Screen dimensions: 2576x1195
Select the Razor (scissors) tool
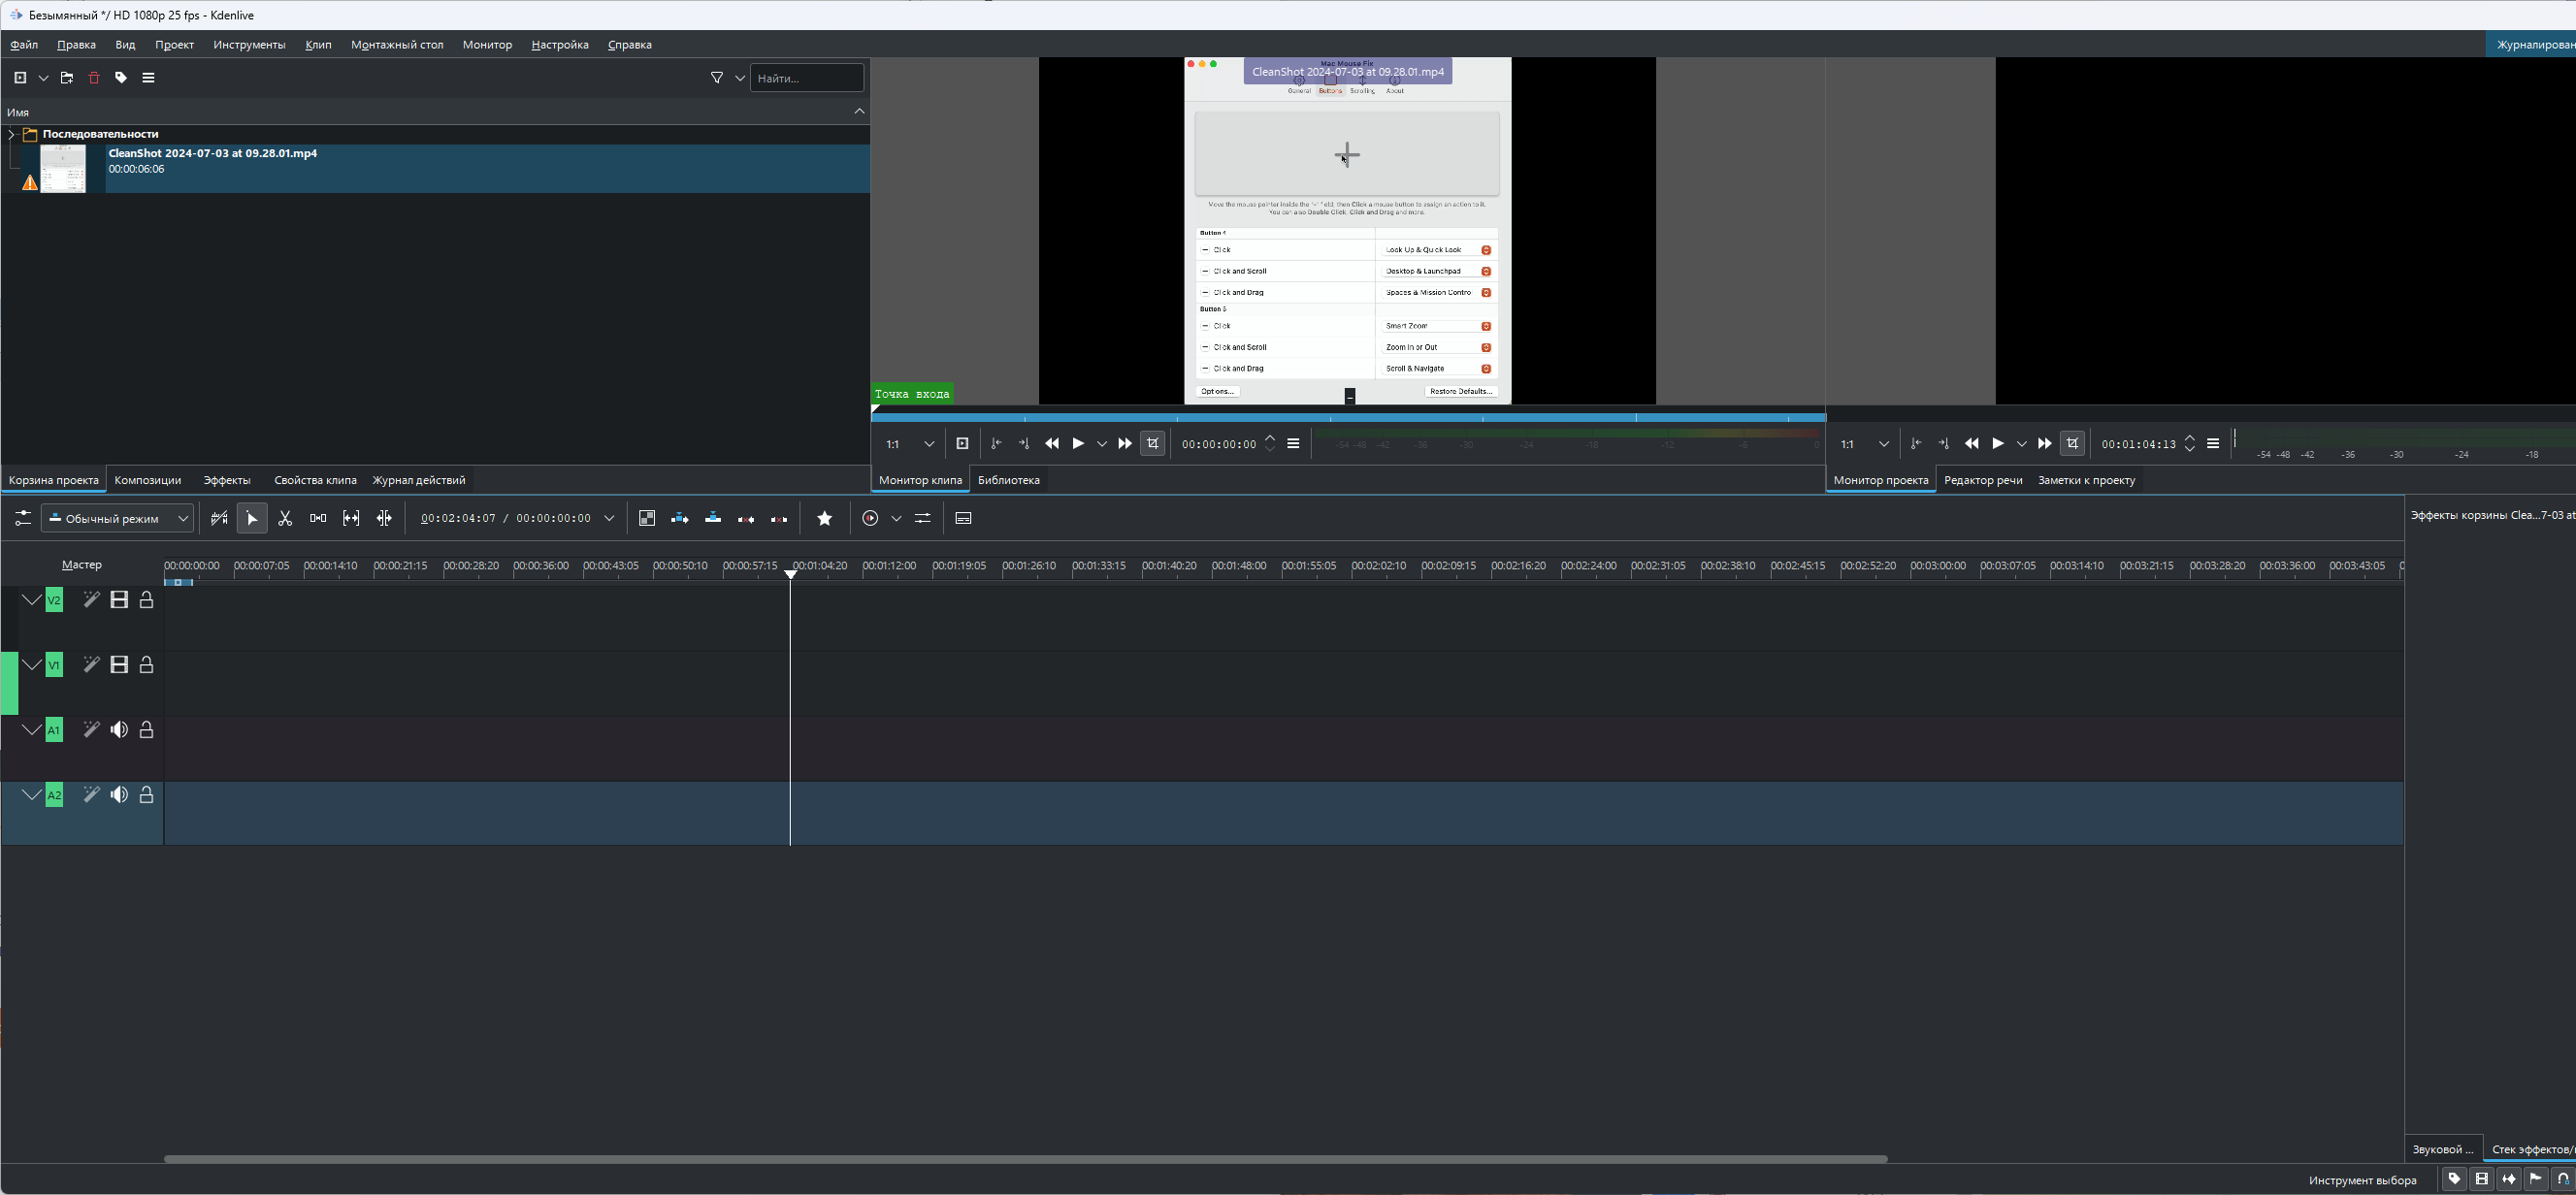[x=285, y=518]
